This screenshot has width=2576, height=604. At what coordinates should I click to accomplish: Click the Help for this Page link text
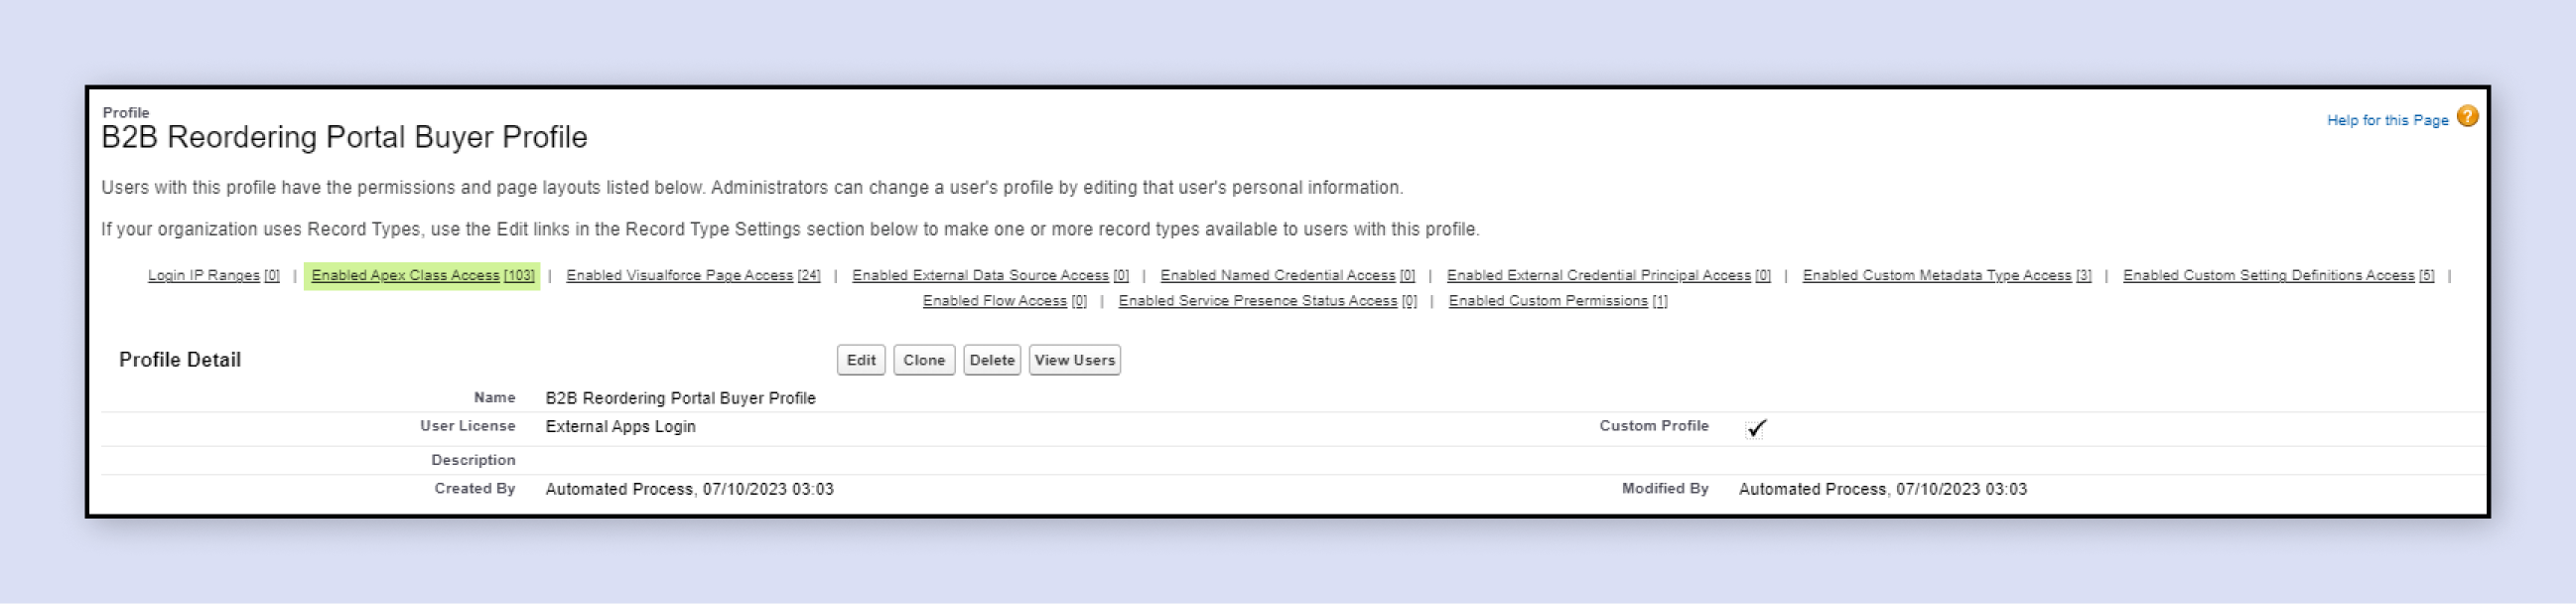[2385, 119]
